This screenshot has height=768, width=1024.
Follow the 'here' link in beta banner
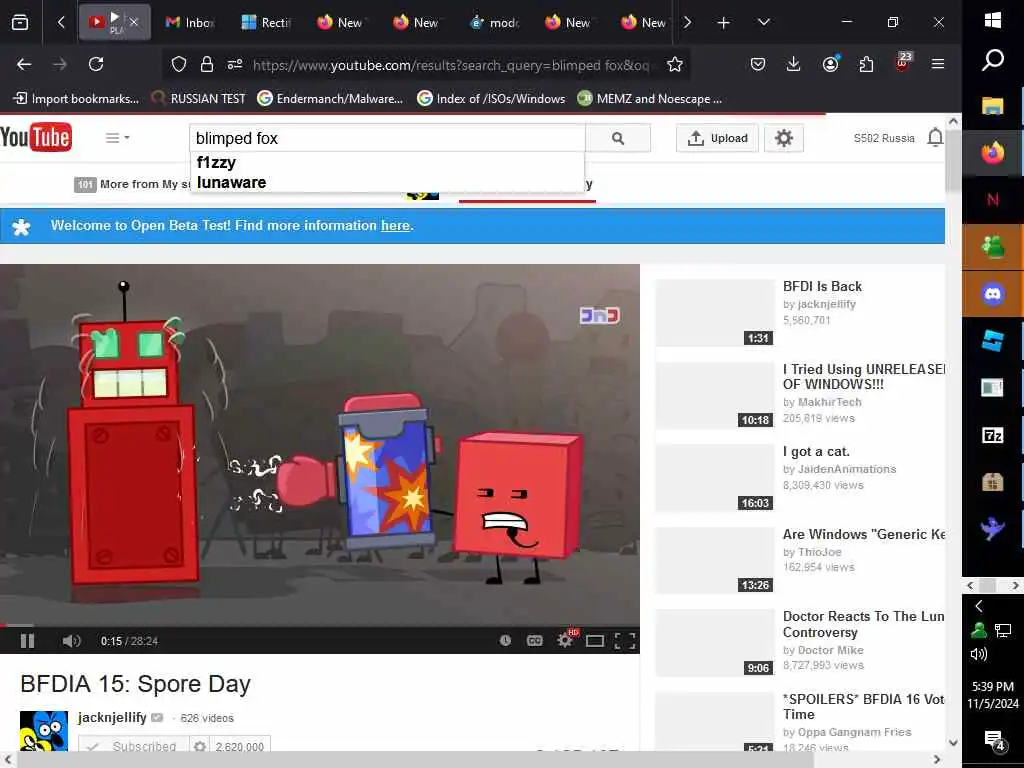395,225
